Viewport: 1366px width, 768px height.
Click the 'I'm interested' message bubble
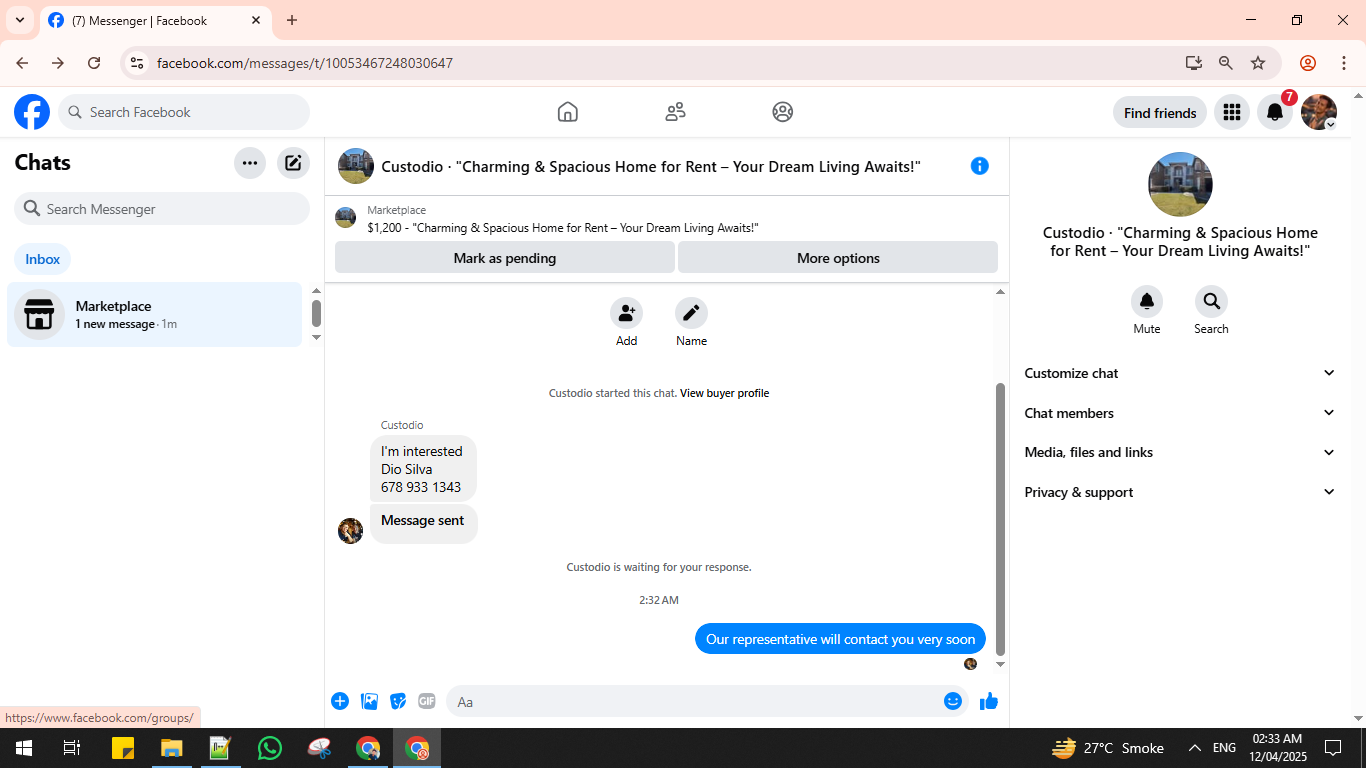423,469
